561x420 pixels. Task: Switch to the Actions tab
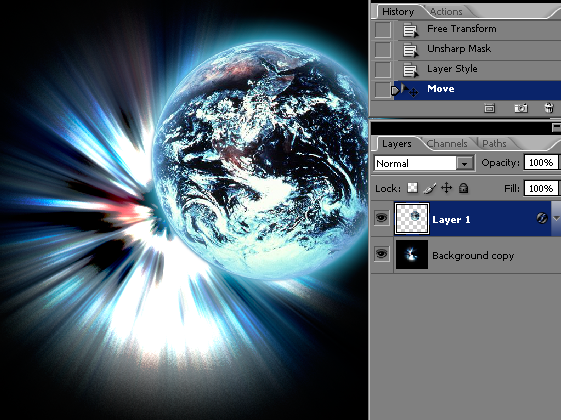[x=446, y=12]
